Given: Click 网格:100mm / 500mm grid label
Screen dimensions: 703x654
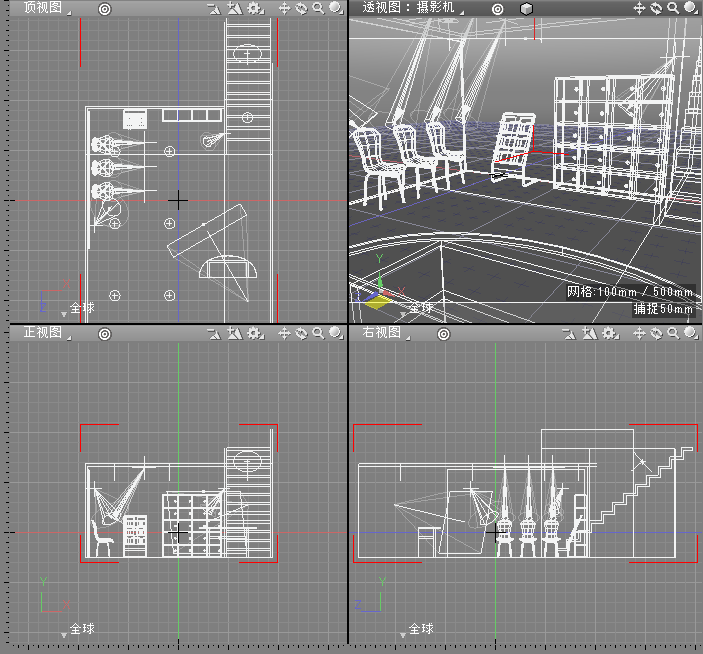Looking at the screenshot, I should [x=630, y=292].
